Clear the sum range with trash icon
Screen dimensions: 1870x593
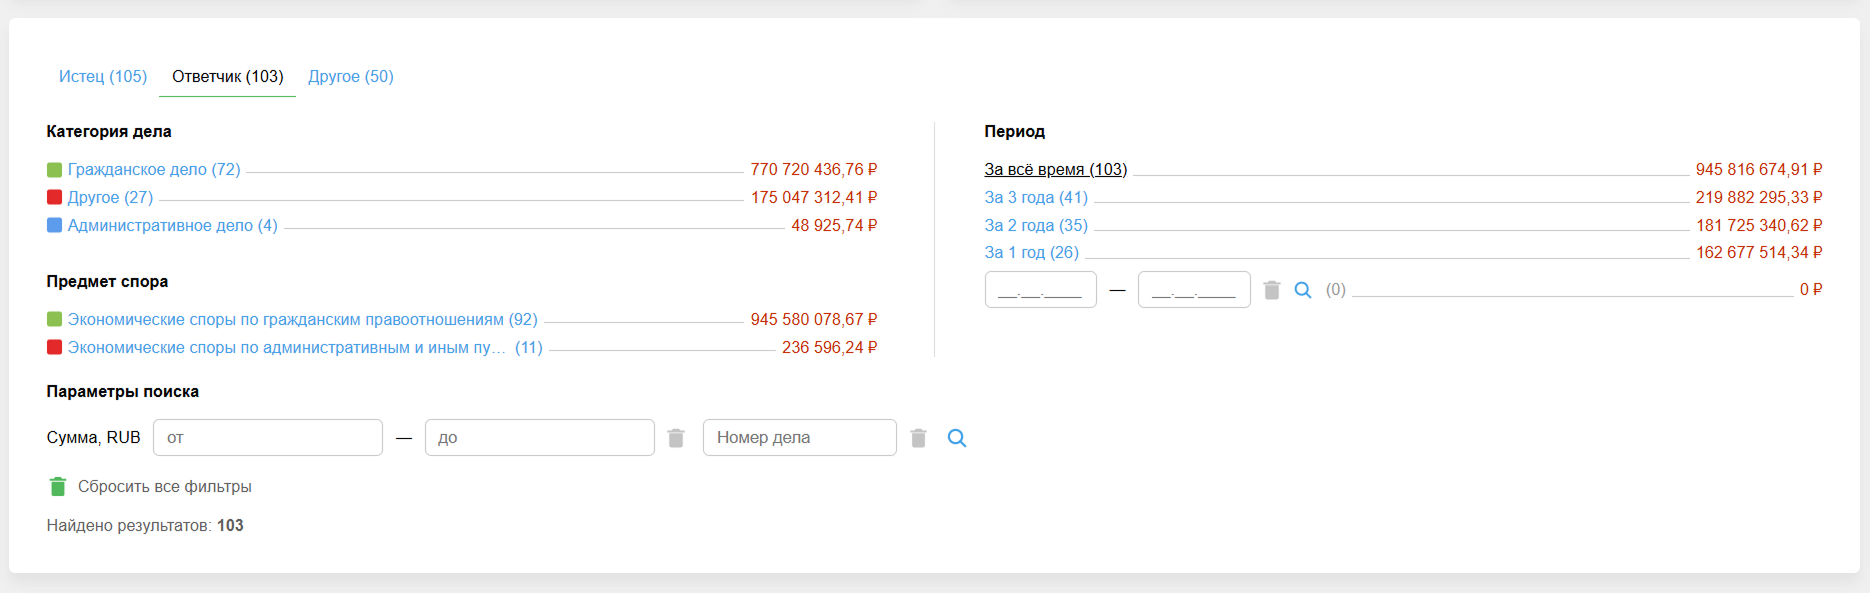(x=676, y=438)
